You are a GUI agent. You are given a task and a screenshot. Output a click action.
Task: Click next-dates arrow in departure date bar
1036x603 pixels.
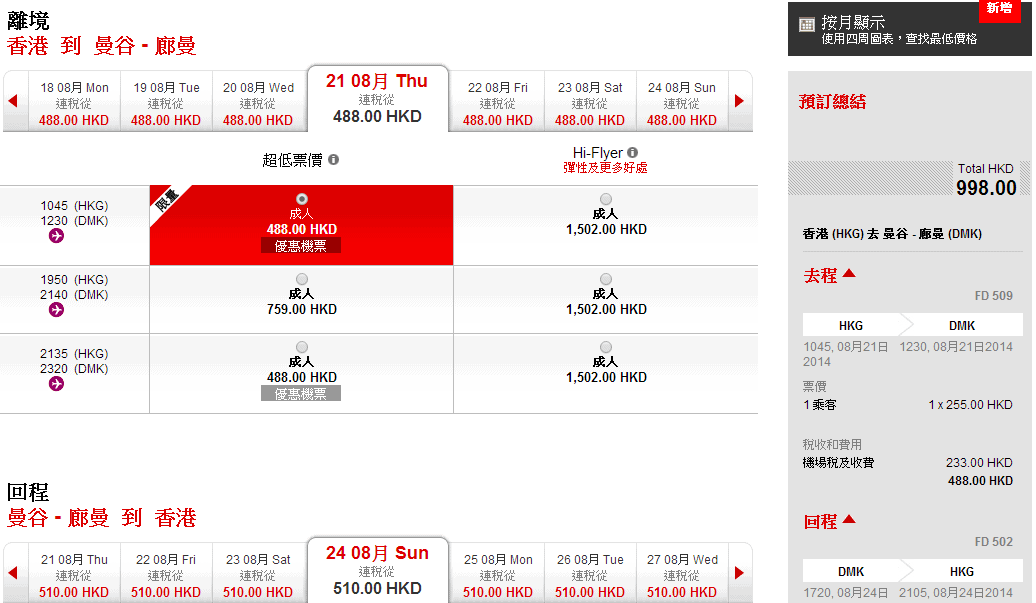pos(739,101)
